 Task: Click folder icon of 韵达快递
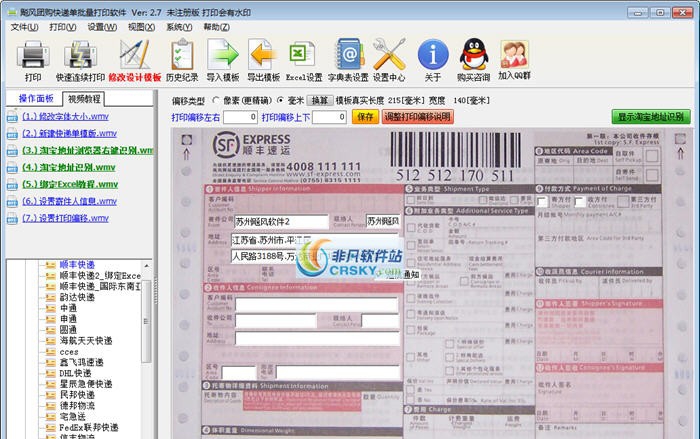pos(51,297)
